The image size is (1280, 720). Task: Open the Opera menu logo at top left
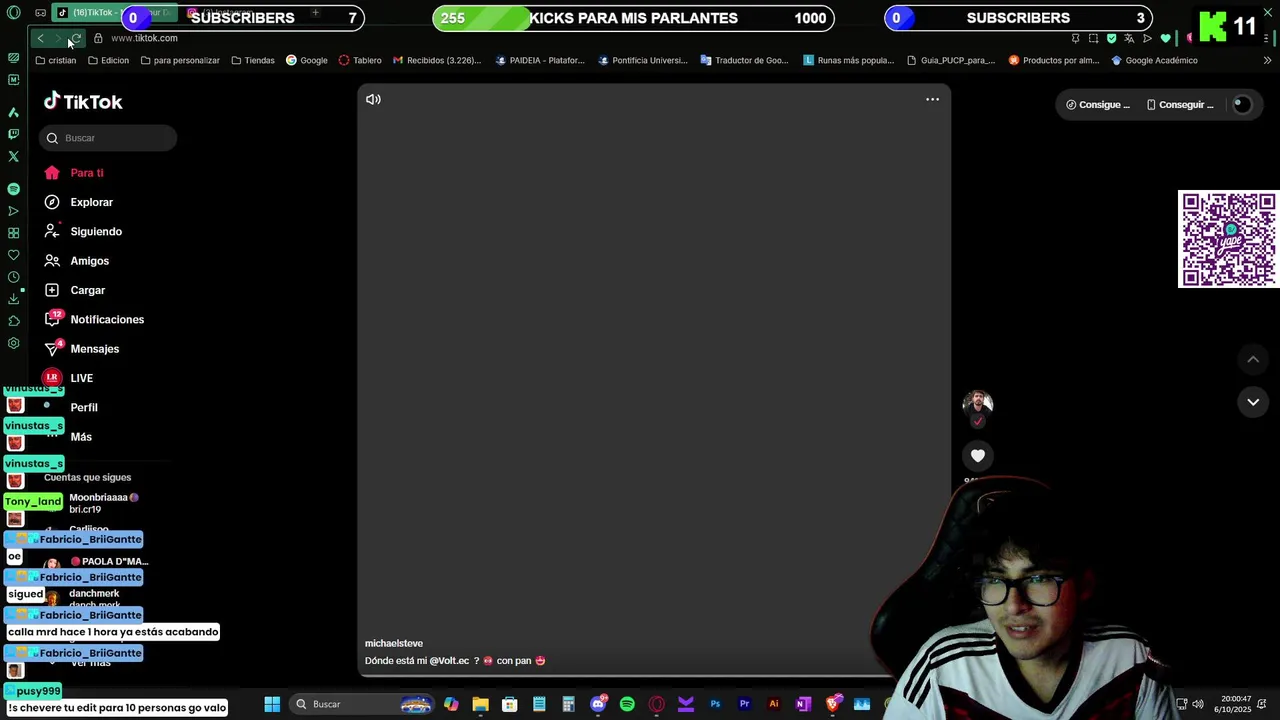click(14, 12)
